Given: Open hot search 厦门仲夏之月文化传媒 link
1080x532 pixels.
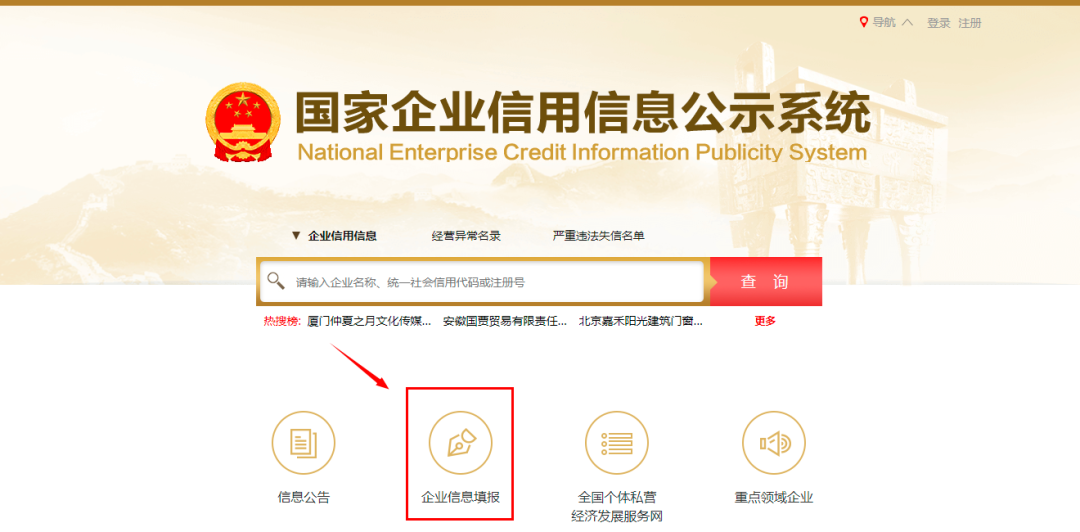Looking at the screenshot, I should coord(369,321).
